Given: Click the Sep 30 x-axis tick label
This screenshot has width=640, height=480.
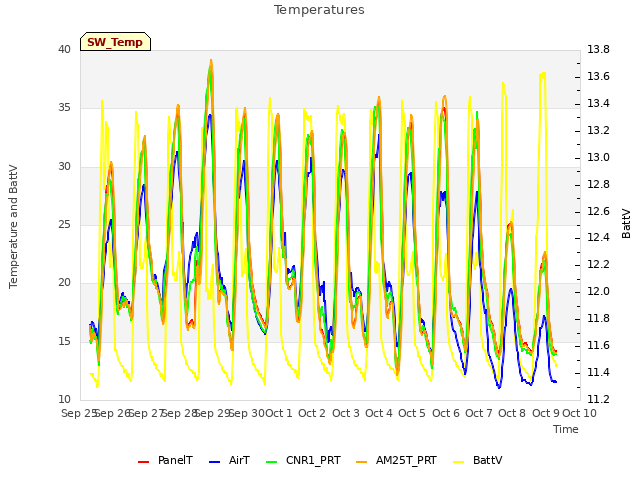Looking at the screenshot, I should coord(247,413).
